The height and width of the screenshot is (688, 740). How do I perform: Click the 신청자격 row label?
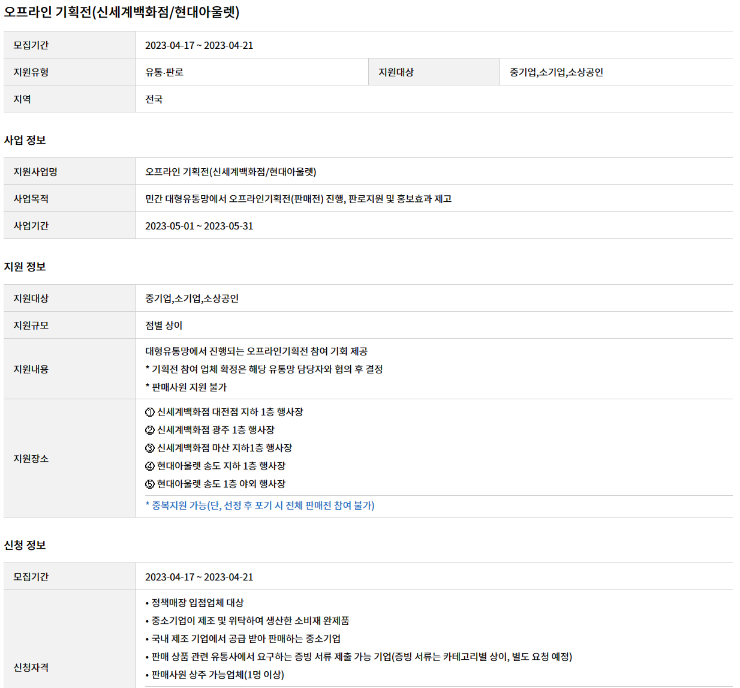click(31, 667)
